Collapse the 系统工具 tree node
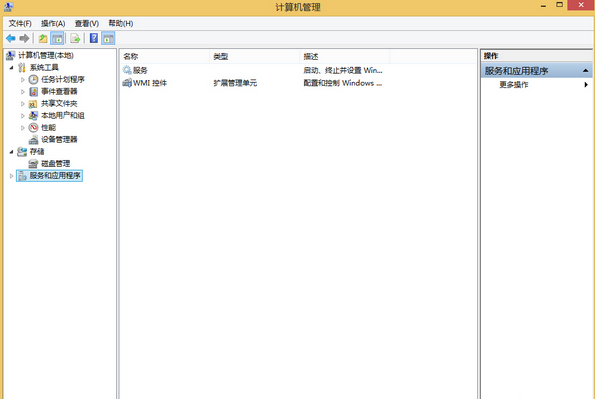 coord(11,68)
